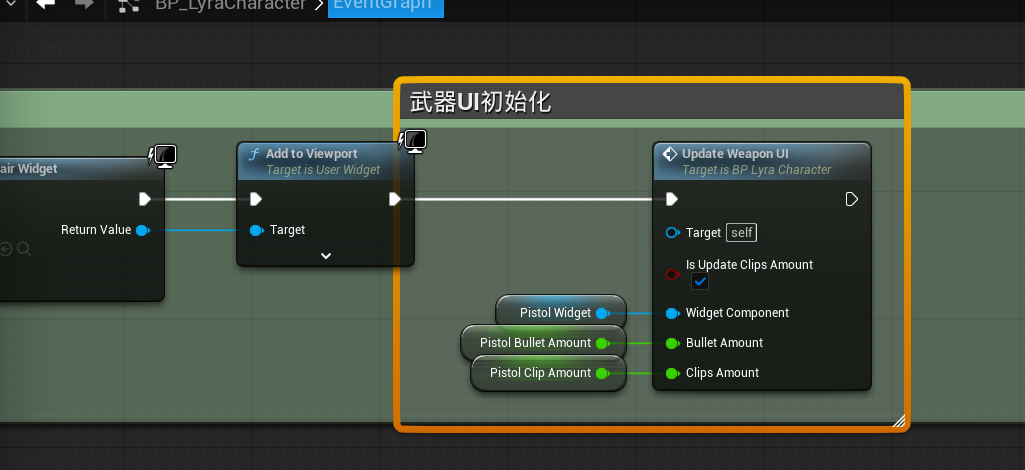Click the function f icon on Add to Viewport

pyautogui.click(x=254, y=154)
